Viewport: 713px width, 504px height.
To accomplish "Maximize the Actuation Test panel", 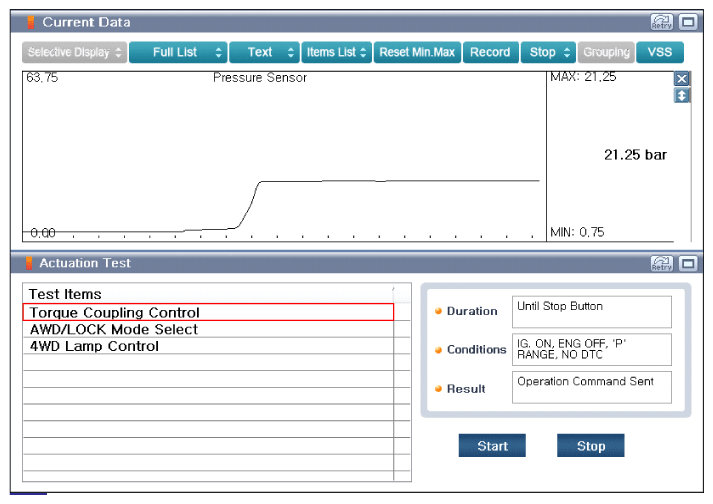I will pos(688,263).
